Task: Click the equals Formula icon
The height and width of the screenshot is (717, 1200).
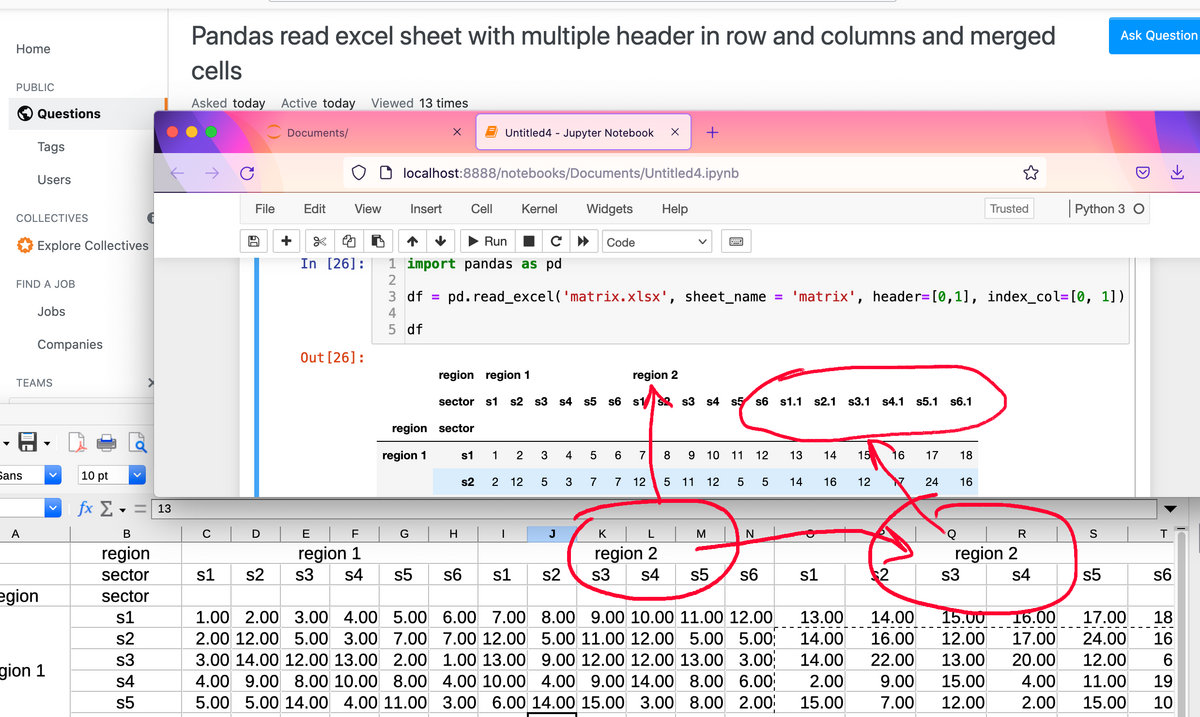Action: (141, 509)
